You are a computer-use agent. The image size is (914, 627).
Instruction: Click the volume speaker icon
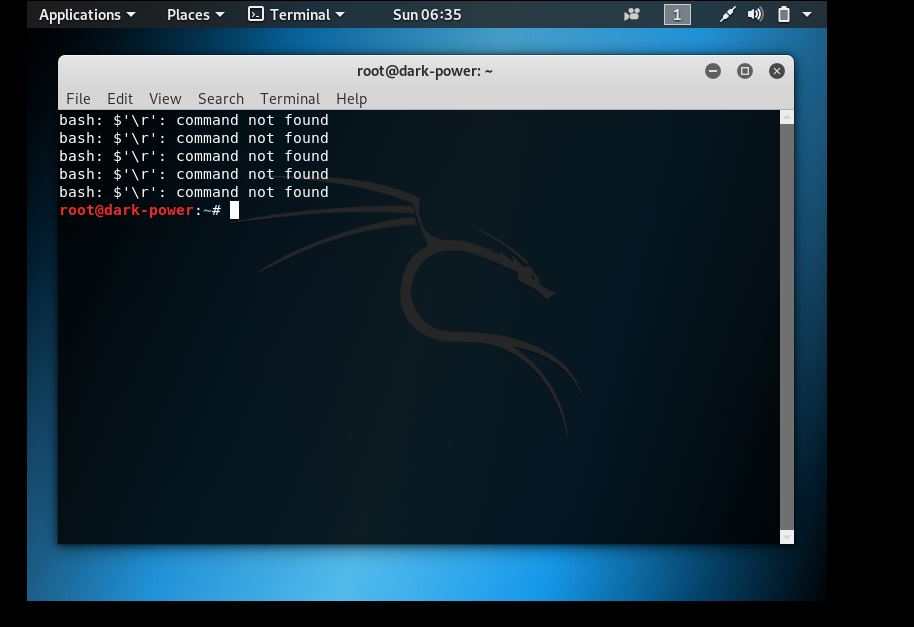(755, 14)
